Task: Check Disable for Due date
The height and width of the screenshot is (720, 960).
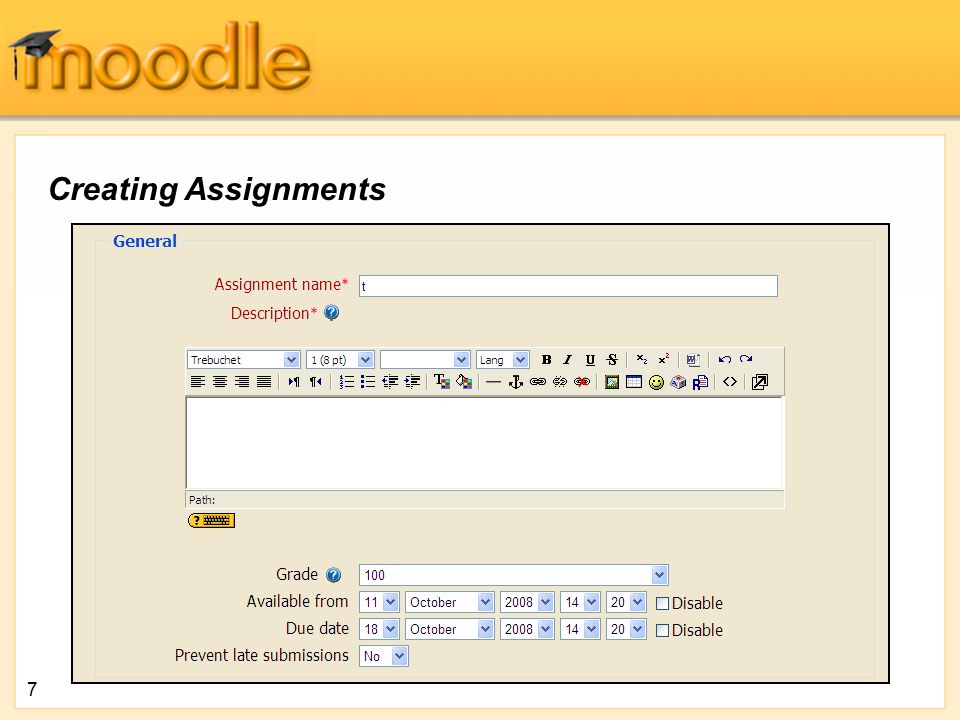Action: (662, 630)
